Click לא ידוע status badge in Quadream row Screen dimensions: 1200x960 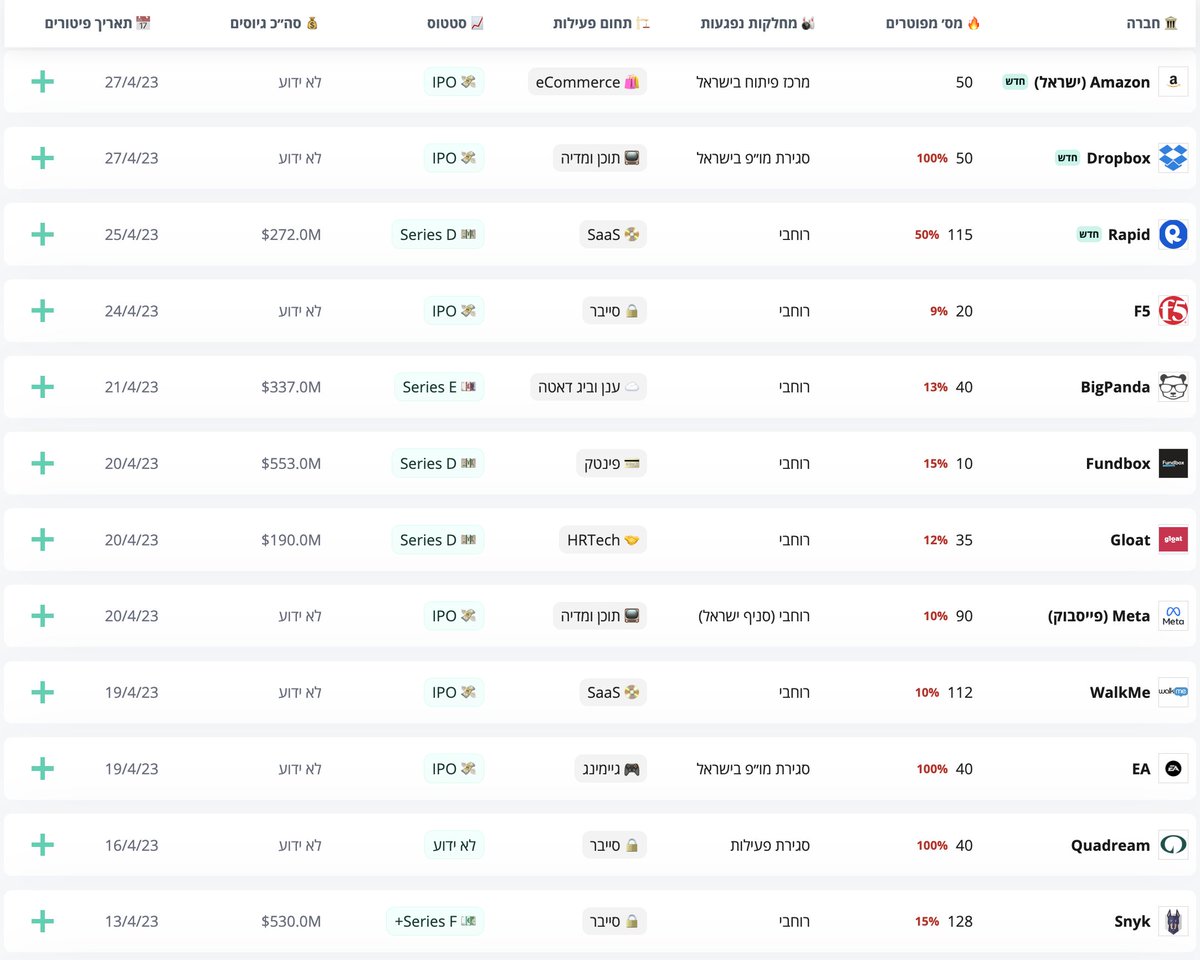[454, 845]
